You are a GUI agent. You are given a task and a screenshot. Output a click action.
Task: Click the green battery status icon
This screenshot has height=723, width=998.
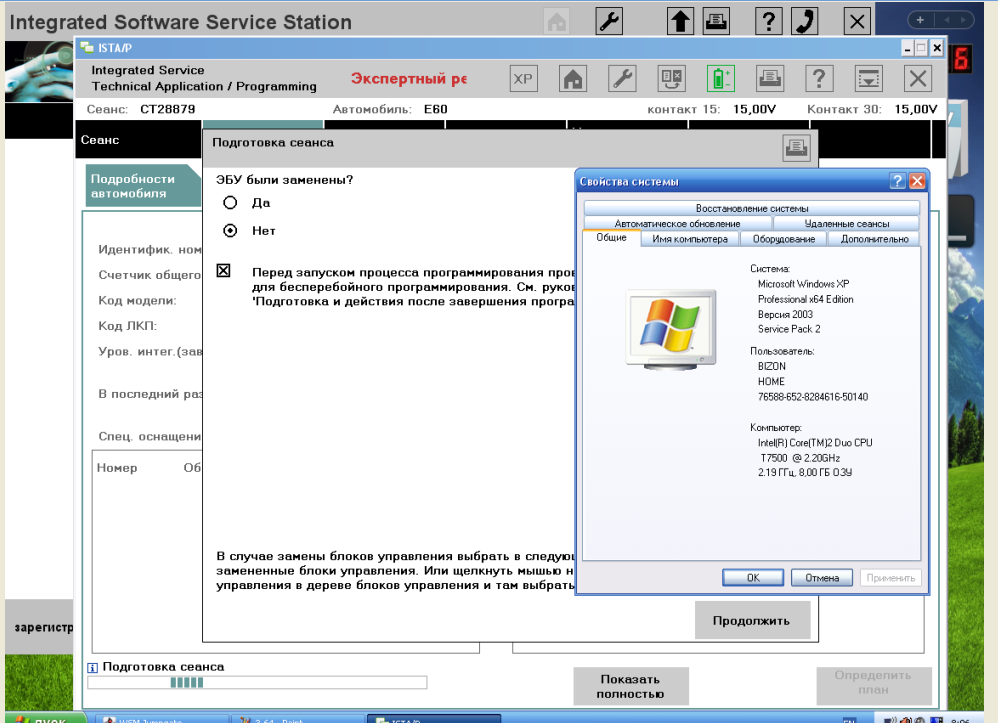(720, 79)
